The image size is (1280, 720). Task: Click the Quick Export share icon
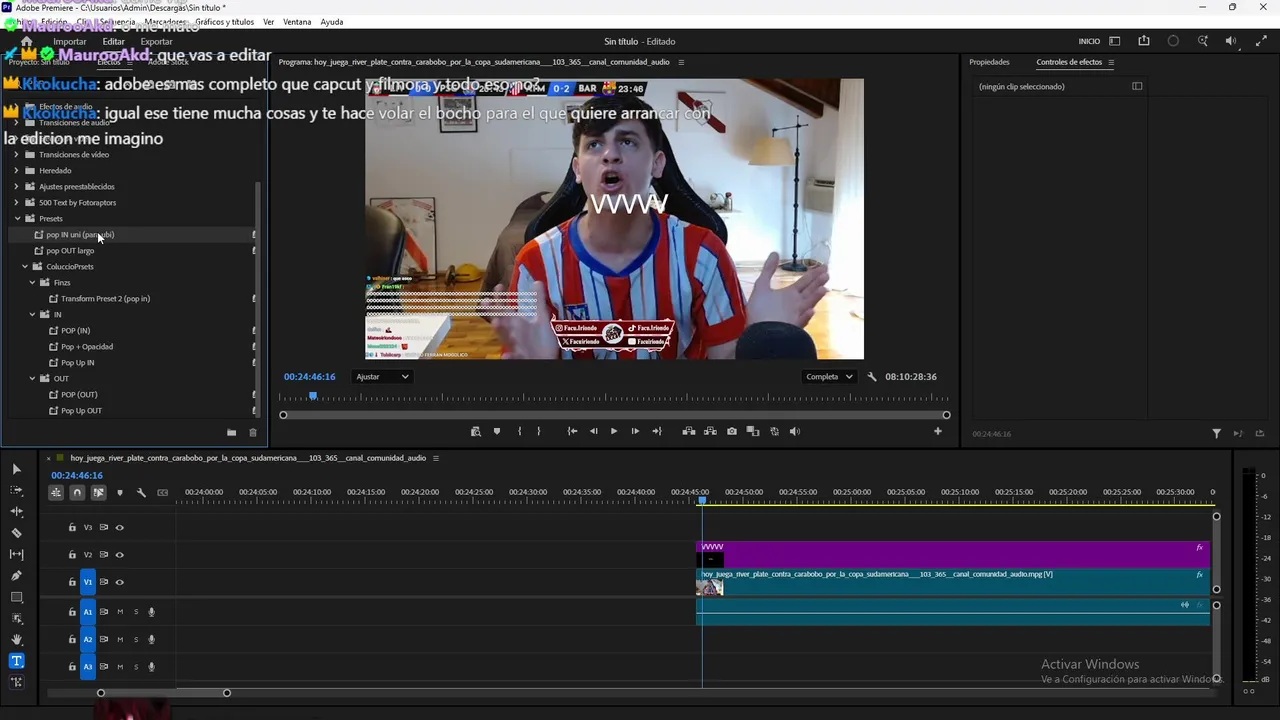1144,41
